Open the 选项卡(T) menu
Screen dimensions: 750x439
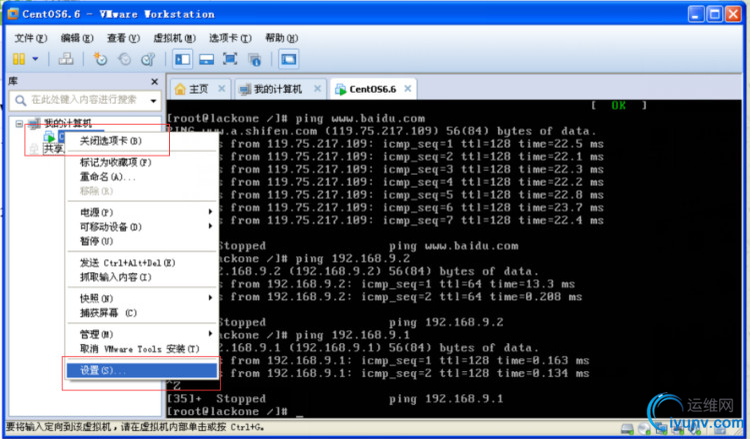pyautogui.click(x=230, y=38)
